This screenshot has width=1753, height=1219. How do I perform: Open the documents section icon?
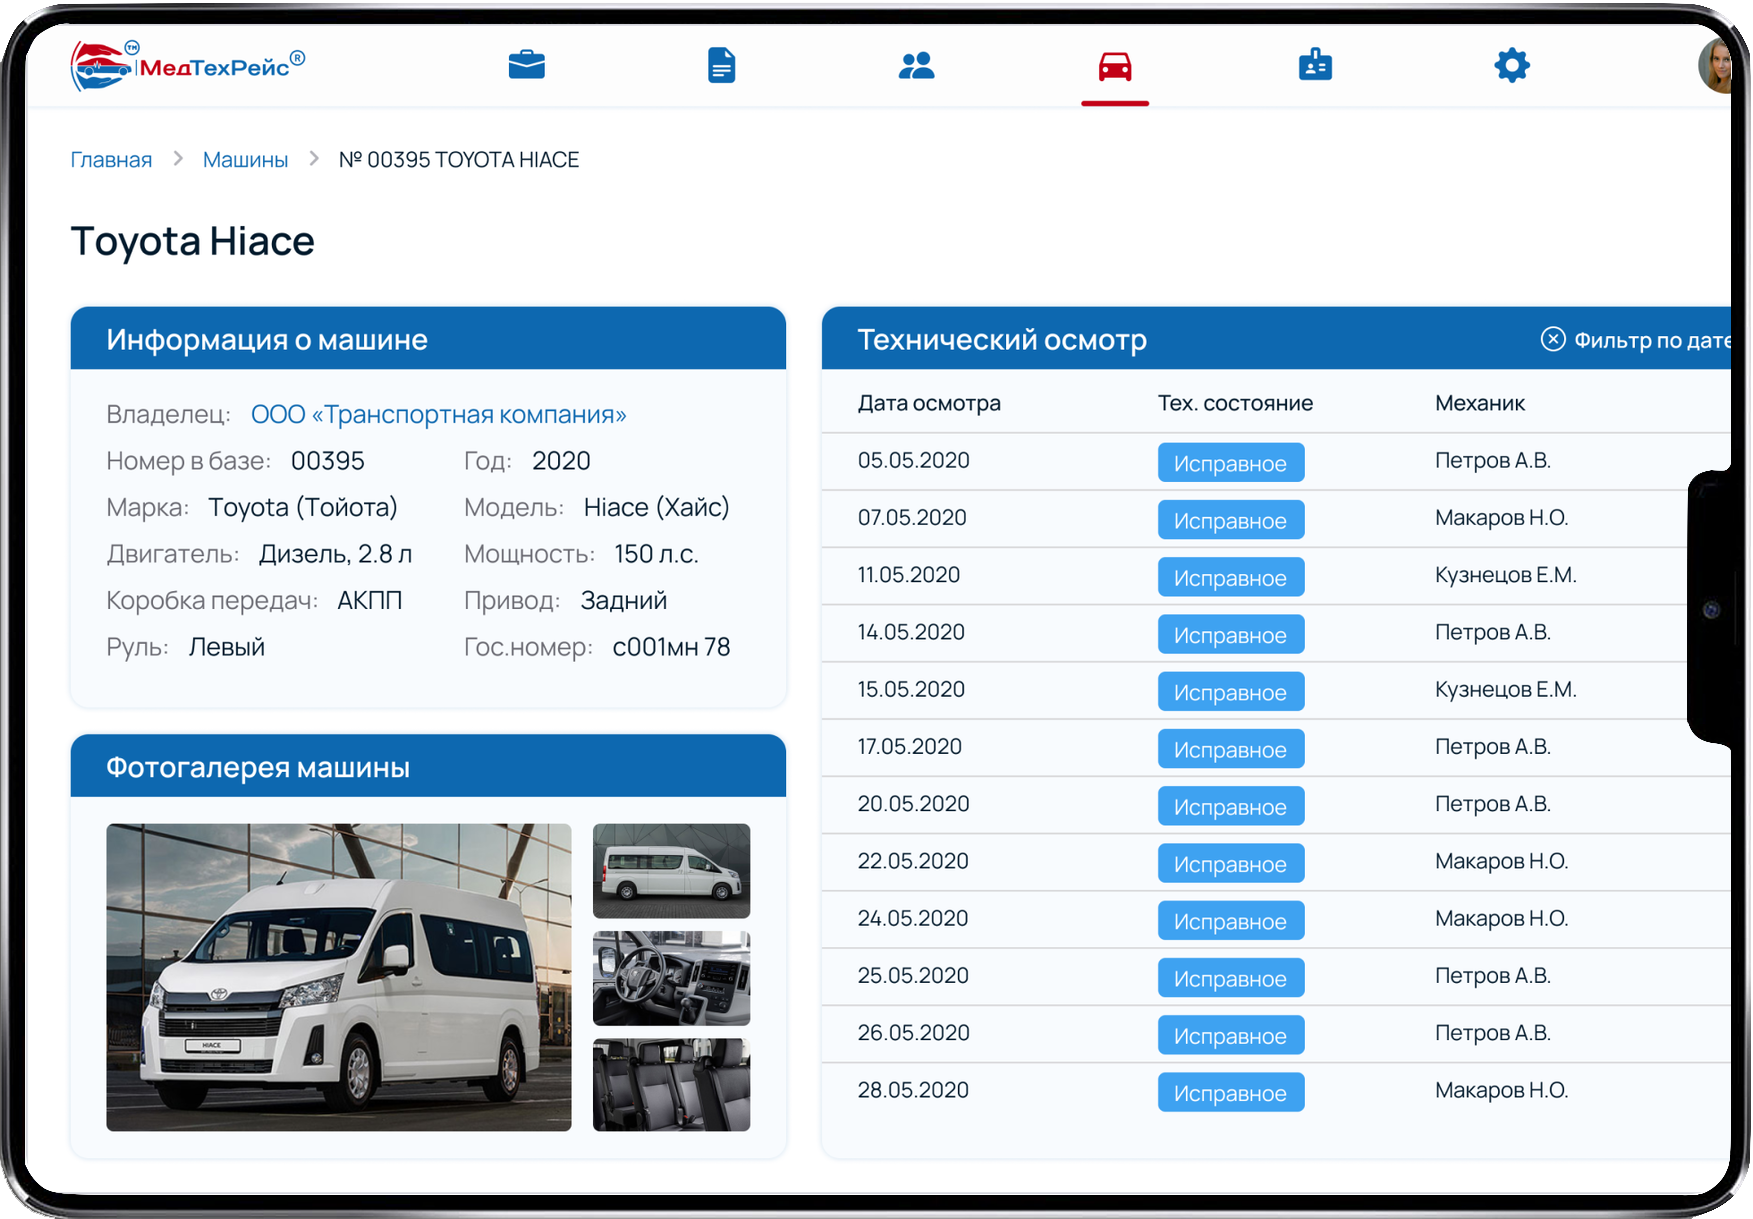click(721, 65)
